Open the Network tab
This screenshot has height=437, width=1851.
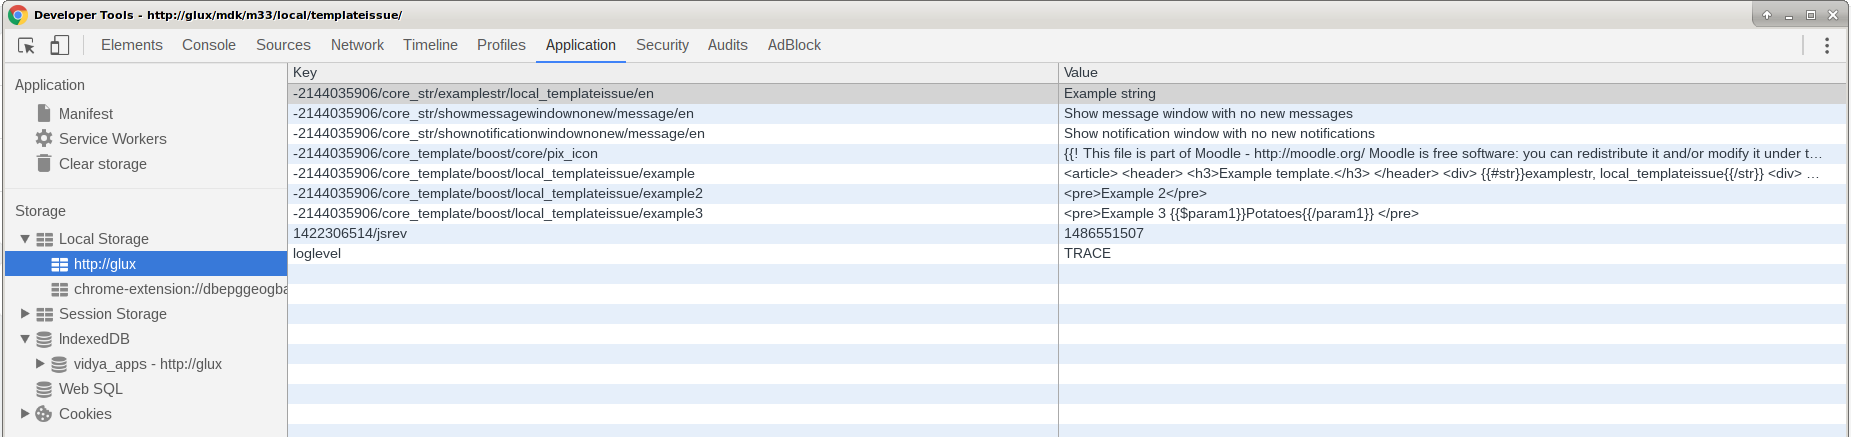[x=357, y=45]
